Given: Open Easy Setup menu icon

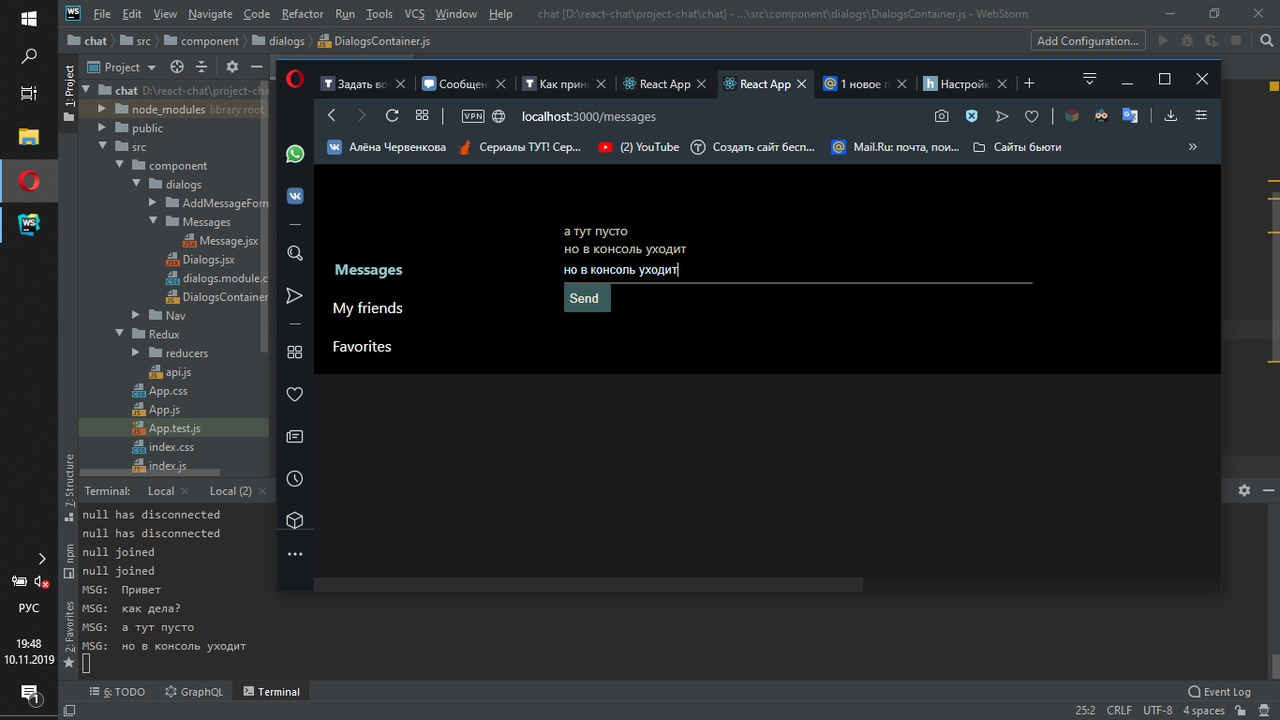Looking at the screenshot, I should [x=1202, y=116].
